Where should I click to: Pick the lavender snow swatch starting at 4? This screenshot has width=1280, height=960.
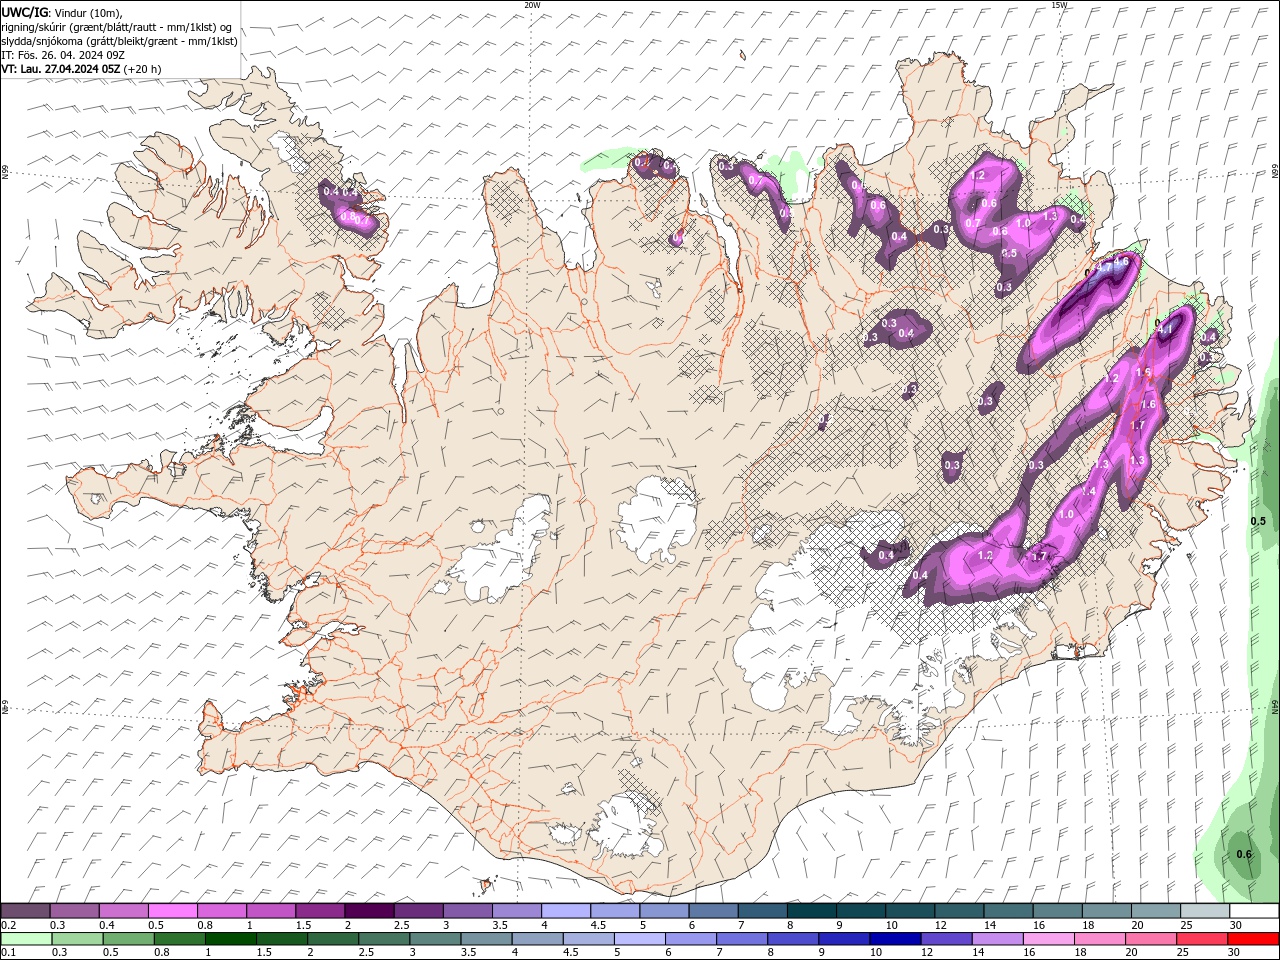(566, 911)
